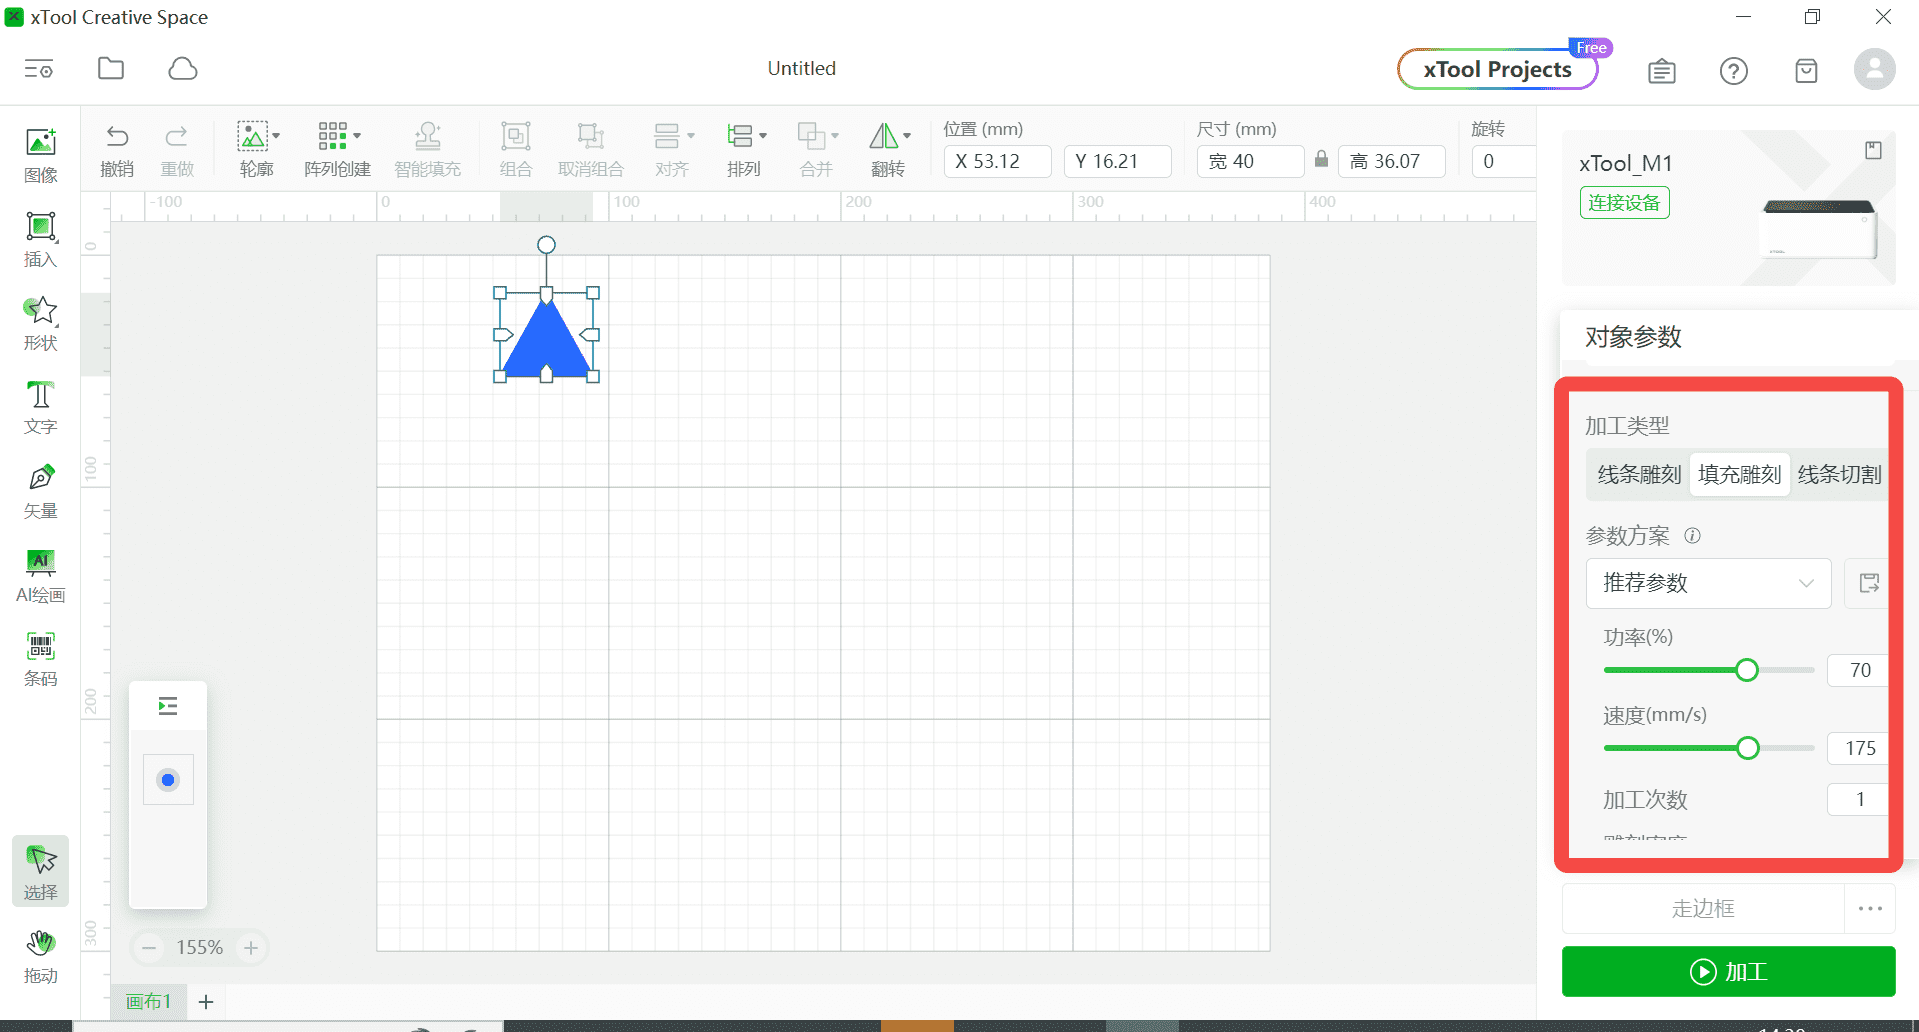Select 线条雕刻 processing type
Screen dimensions: 1919x1032
tap(1639, 474)
